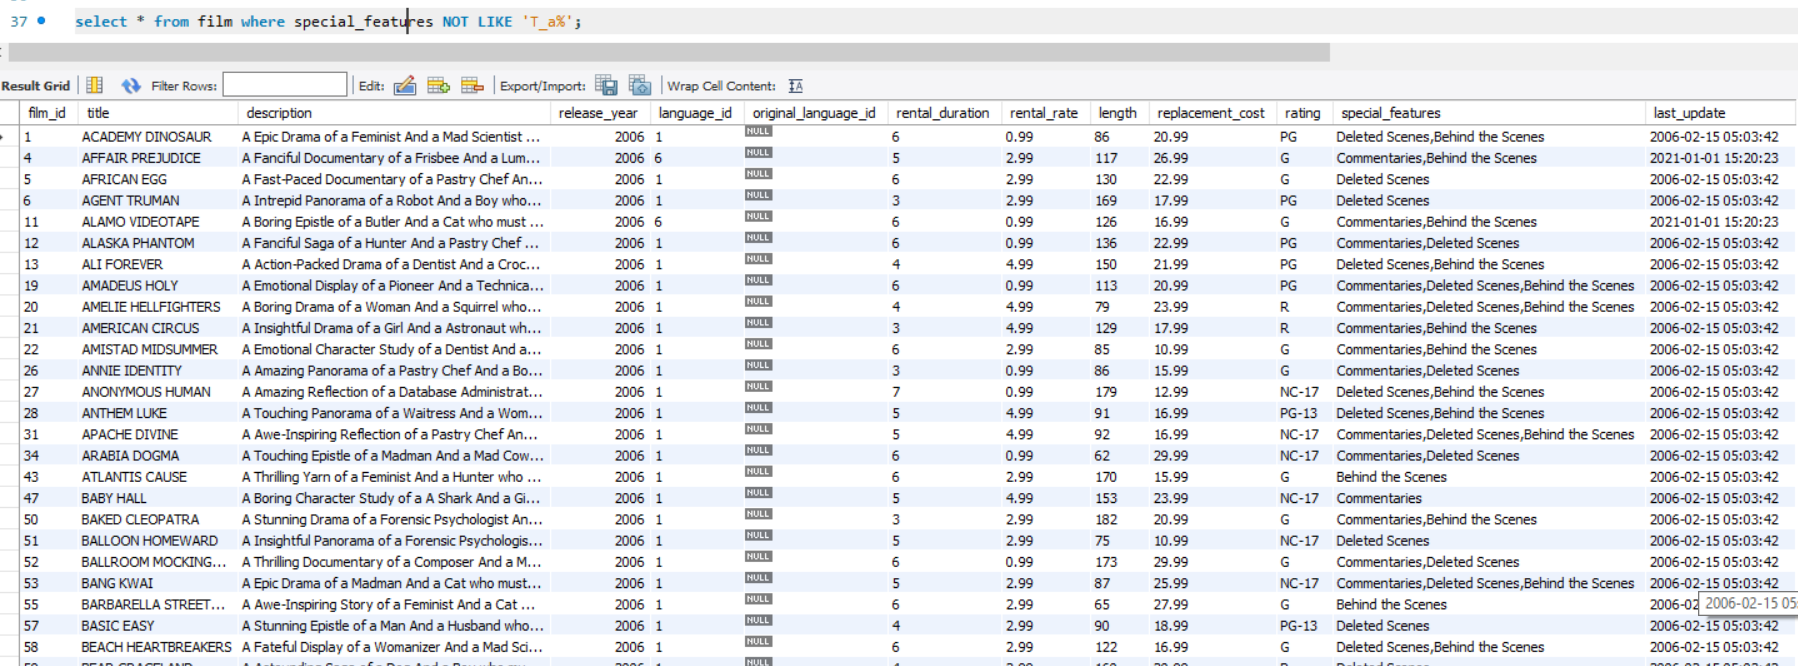Click rental rate 4.99 in ALI FOREVER row
The image size is (1798, 667).
coord(1020,265)
